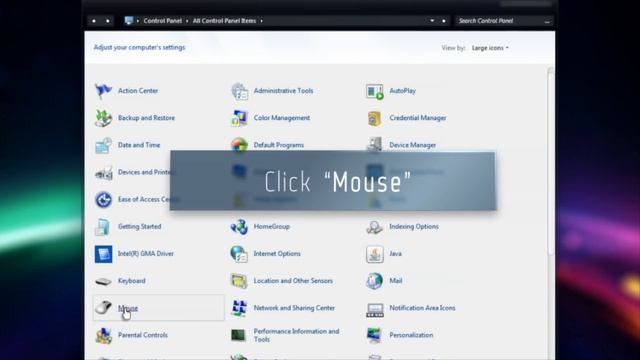
Task: Open Internet Options globe icon
Action: 239,254
